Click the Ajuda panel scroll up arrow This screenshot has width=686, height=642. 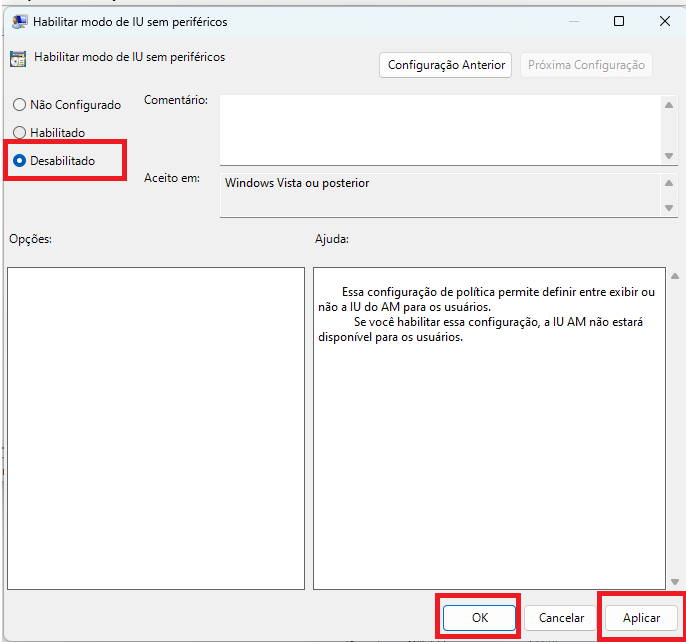[x=674, y=276]
